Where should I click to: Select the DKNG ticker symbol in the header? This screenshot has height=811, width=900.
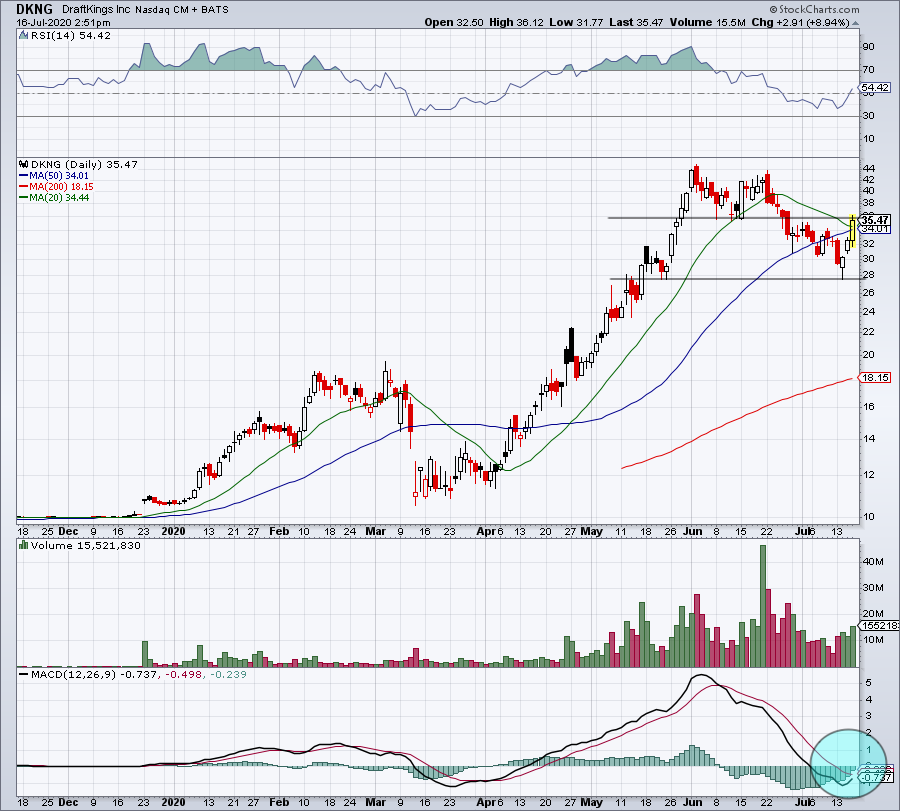click(x=34, y=9)
